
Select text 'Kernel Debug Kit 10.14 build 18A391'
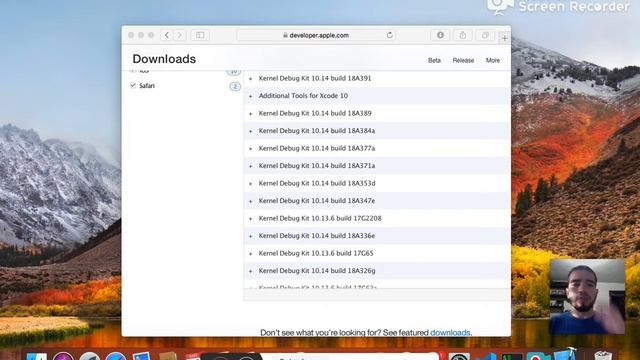315,78
